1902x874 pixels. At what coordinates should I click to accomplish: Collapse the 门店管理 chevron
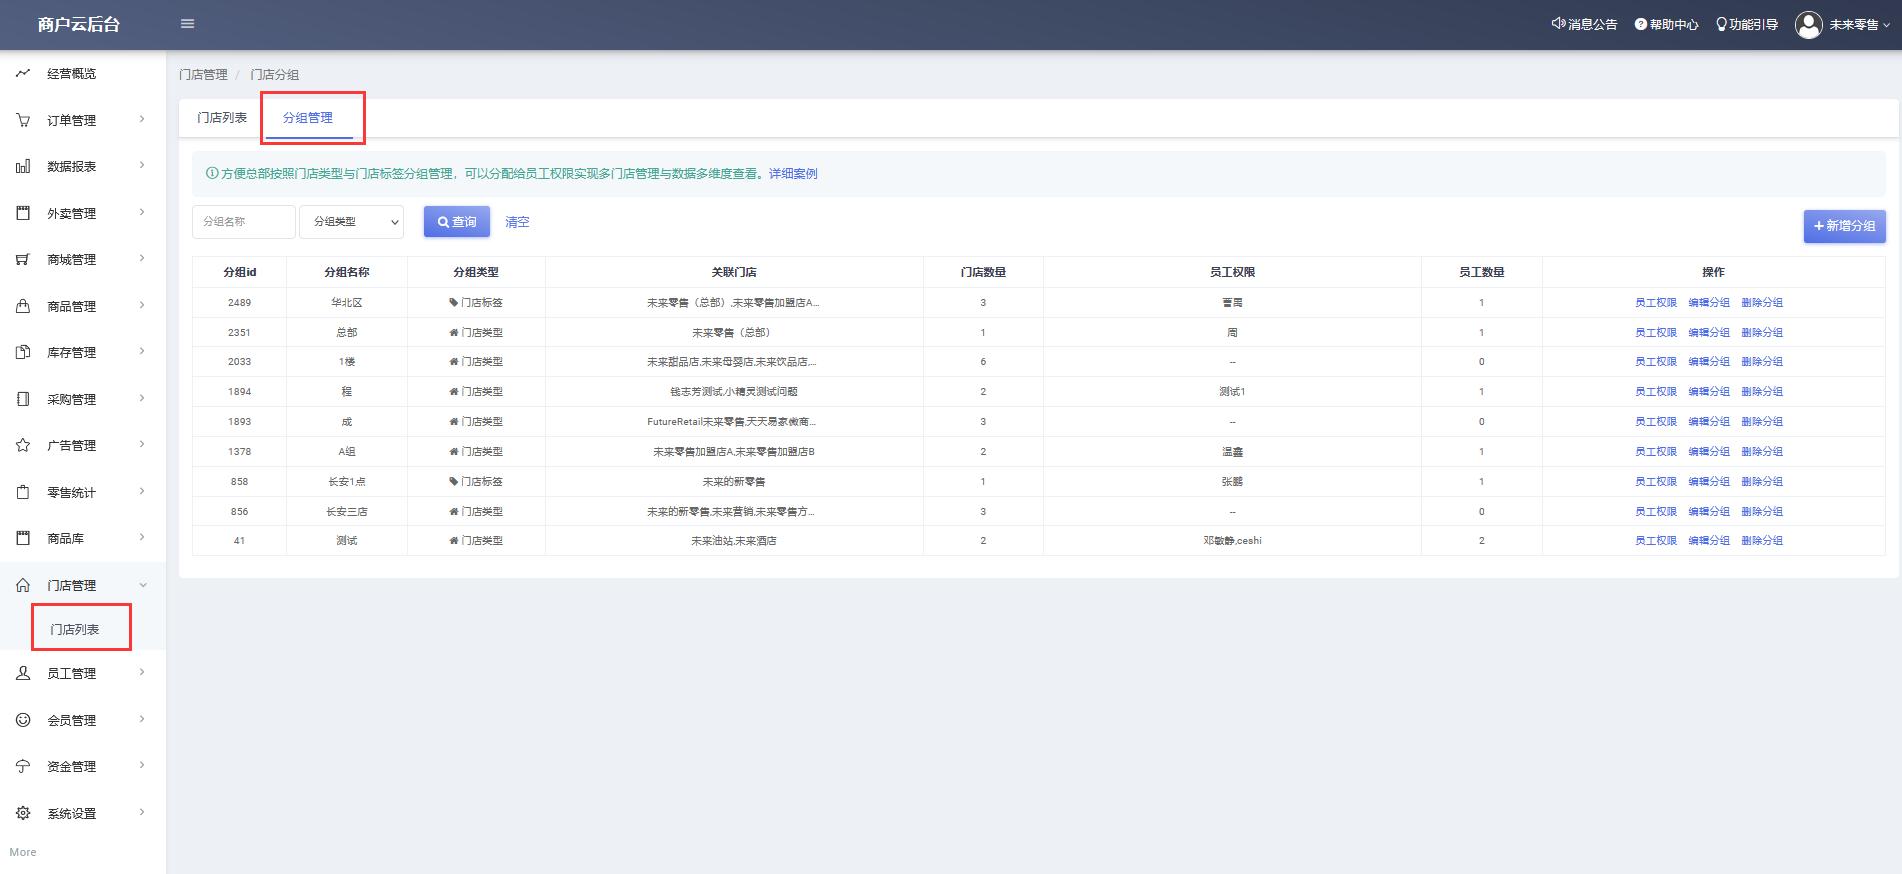tap(142, 585)
